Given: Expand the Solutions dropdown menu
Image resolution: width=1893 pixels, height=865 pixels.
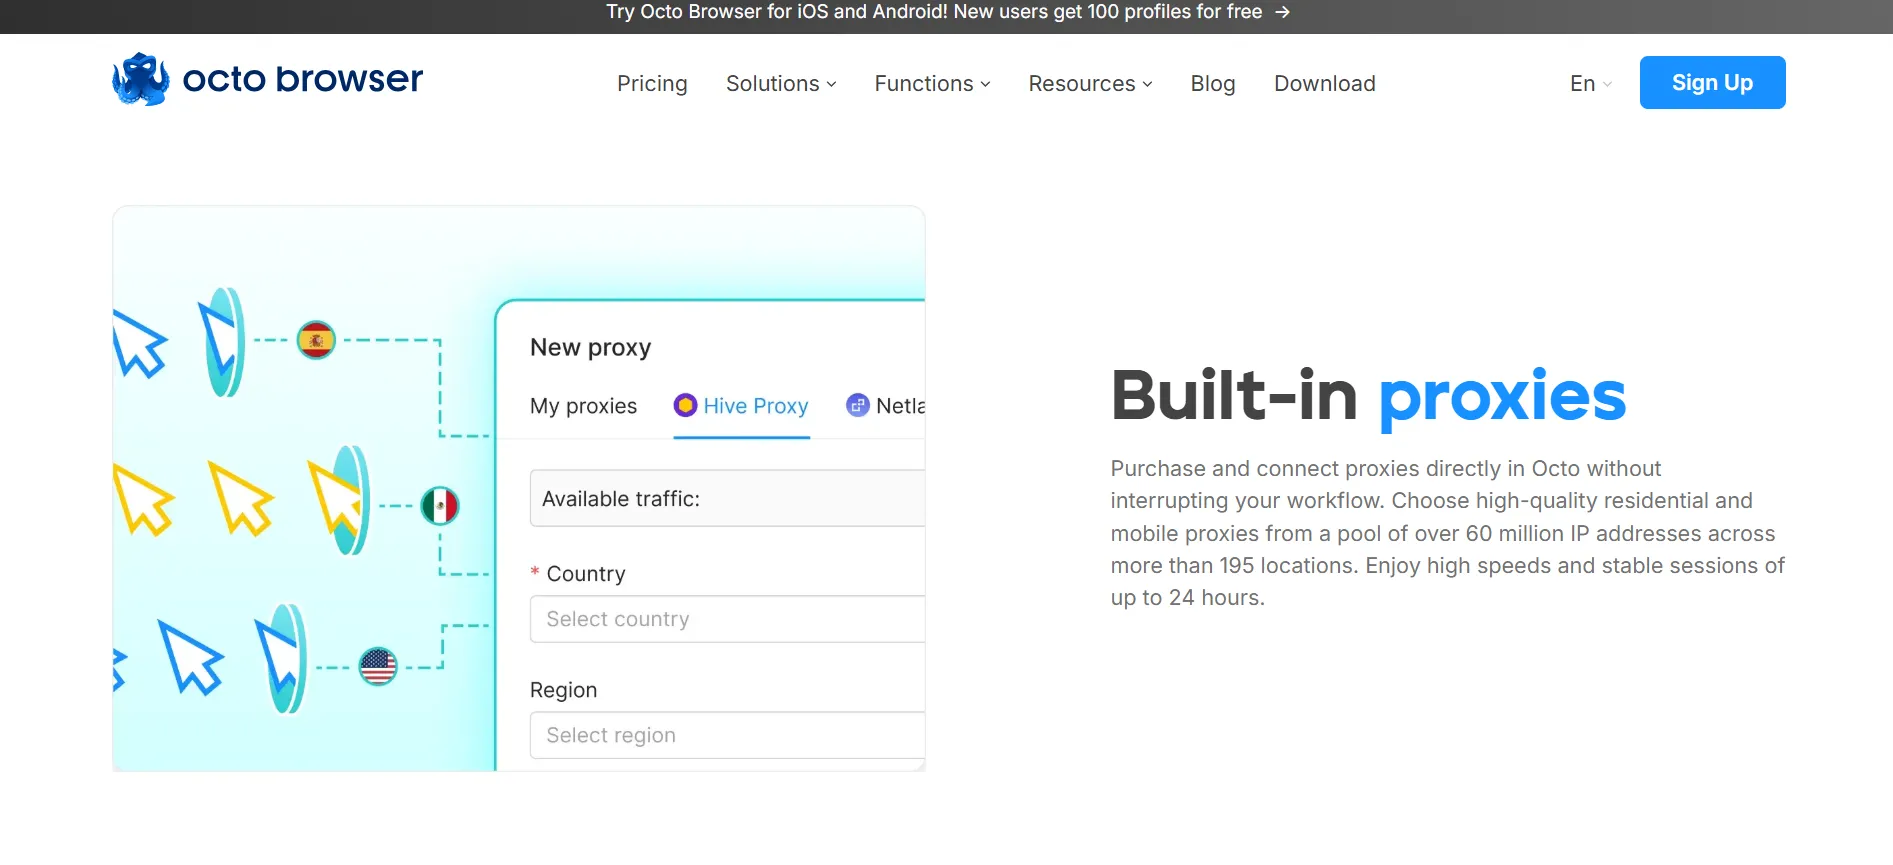Looking at the screenshot, I should [781, 84].
